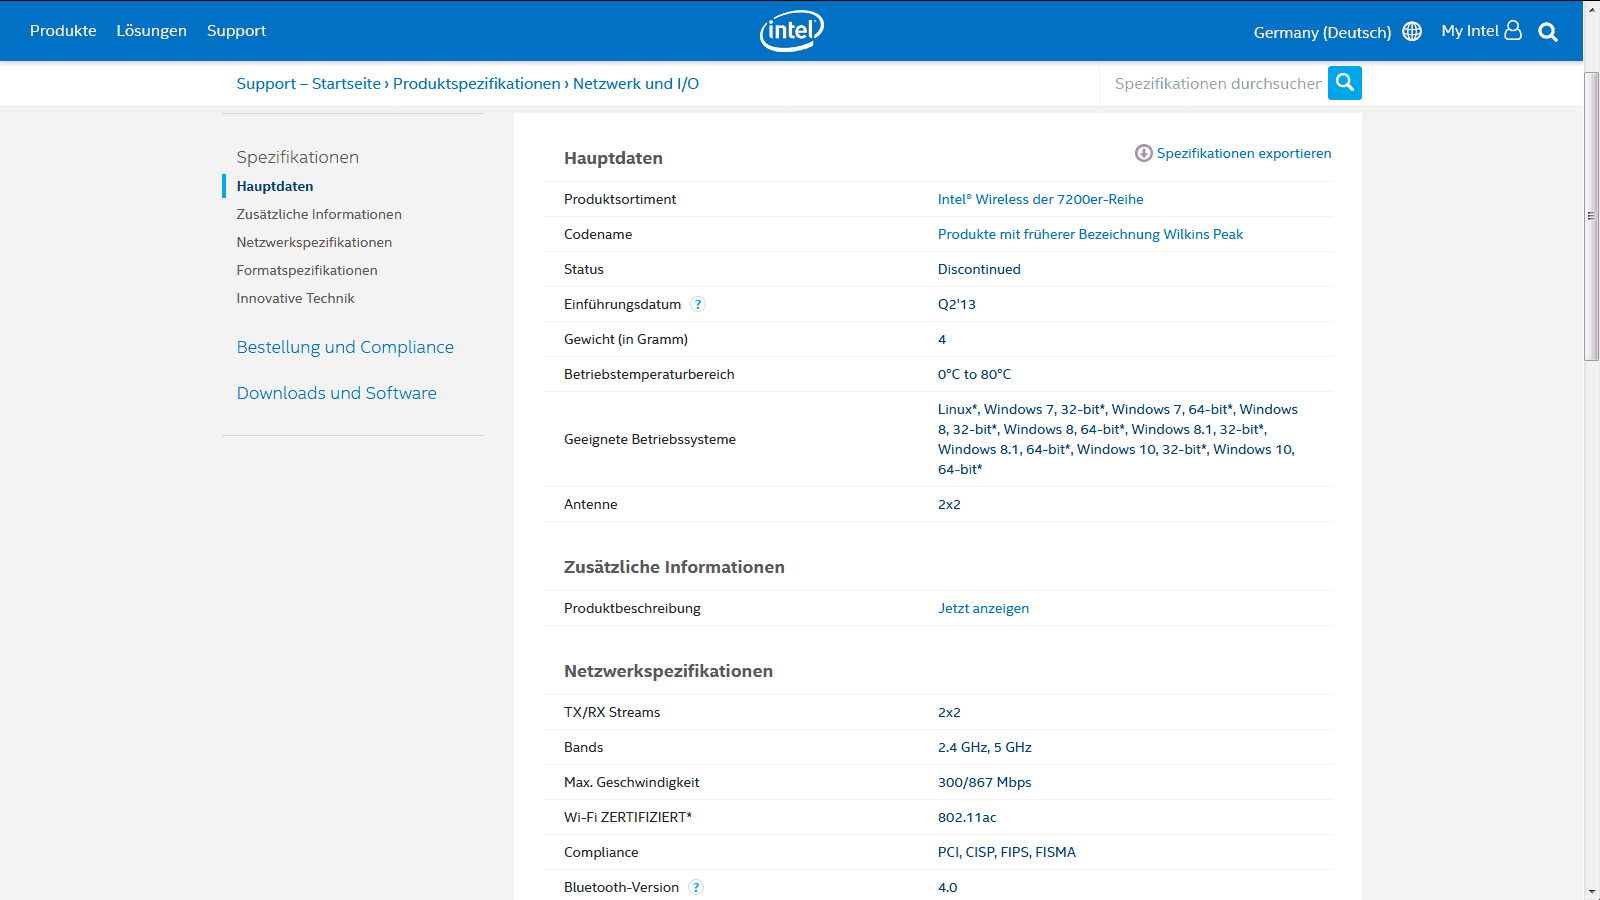Click the Antenne row label
The image size is (1600, 900).
pos(591,504)
